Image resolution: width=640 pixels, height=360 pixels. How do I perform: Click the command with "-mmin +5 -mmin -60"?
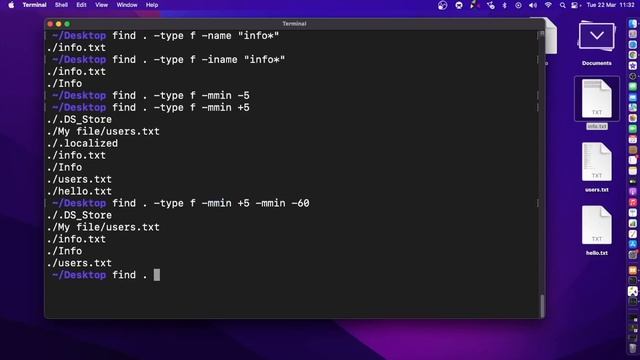pos(211,203)
